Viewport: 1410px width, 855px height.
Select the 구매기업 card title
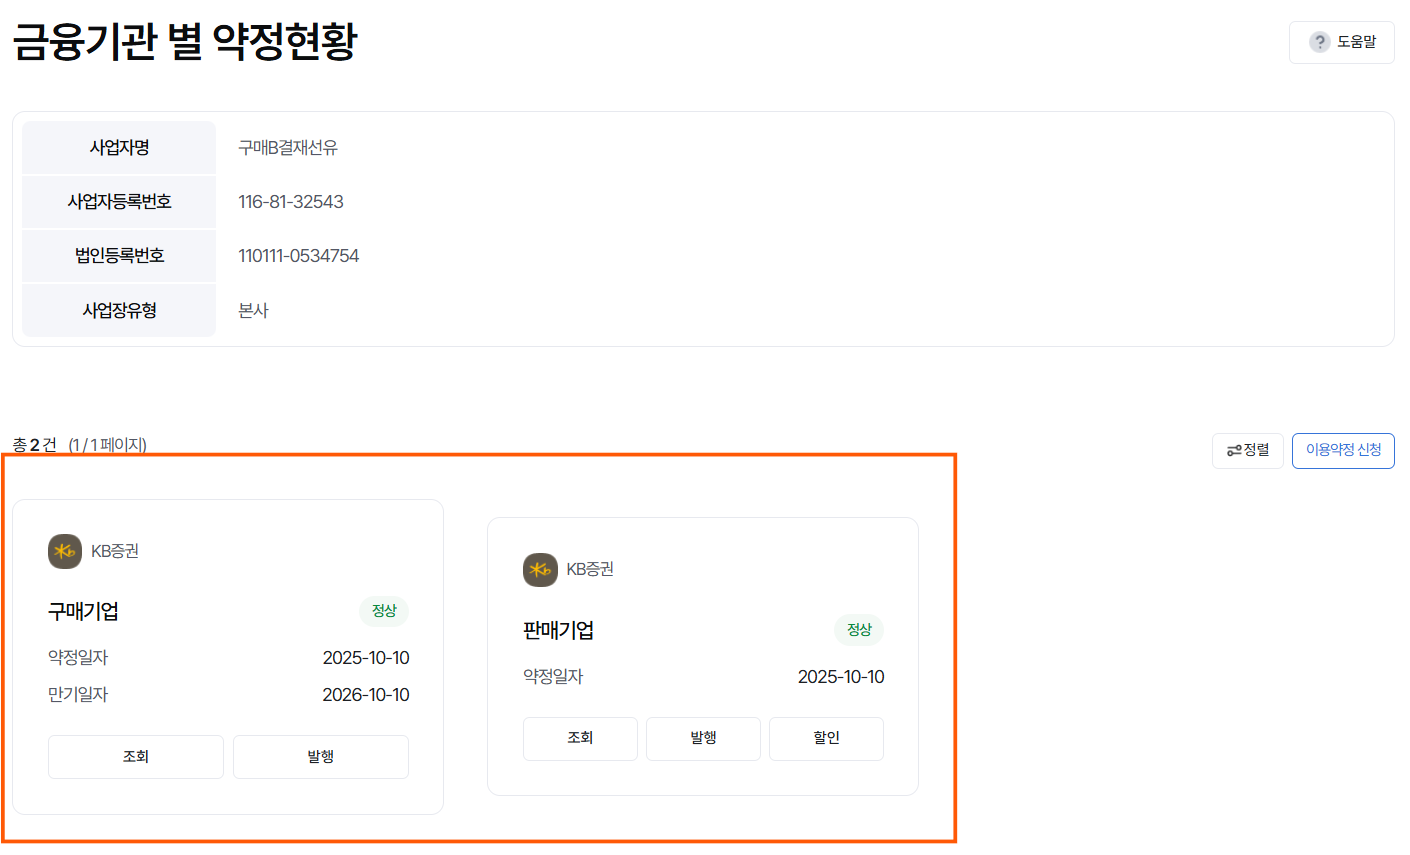(x=83, y=611)
